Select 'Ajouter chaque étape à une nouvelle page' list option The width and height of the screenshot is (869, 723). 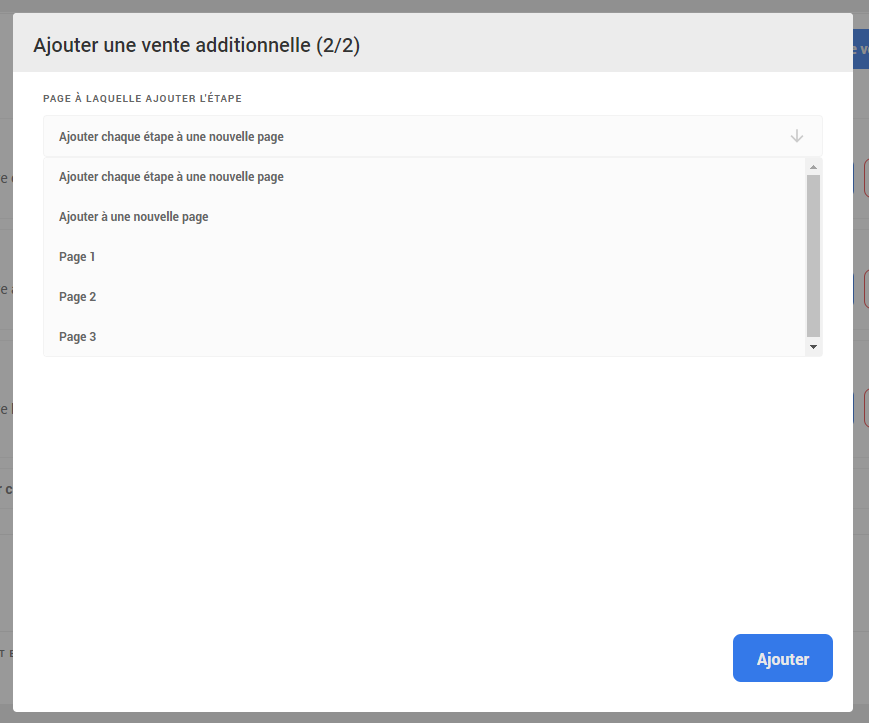click(171, 177)
